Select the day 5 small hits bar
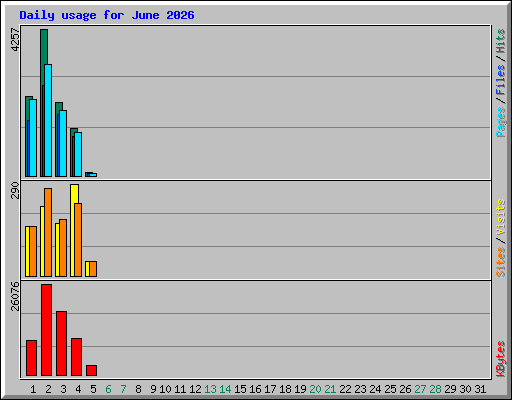512x400 pixels. (87, 174)
